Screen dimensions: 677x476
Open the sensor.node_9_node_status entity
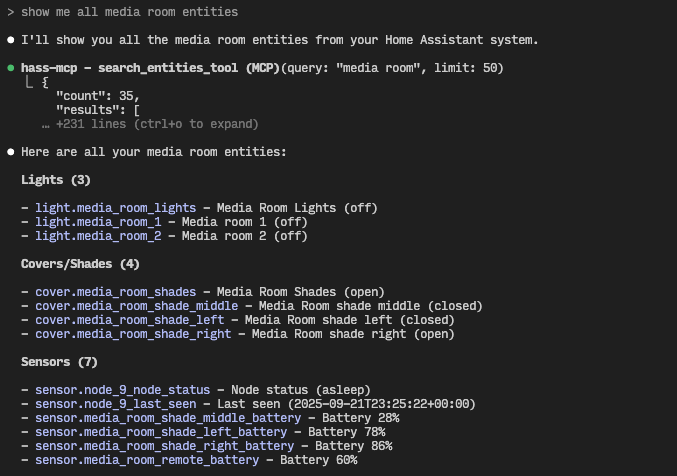point(122,390)
